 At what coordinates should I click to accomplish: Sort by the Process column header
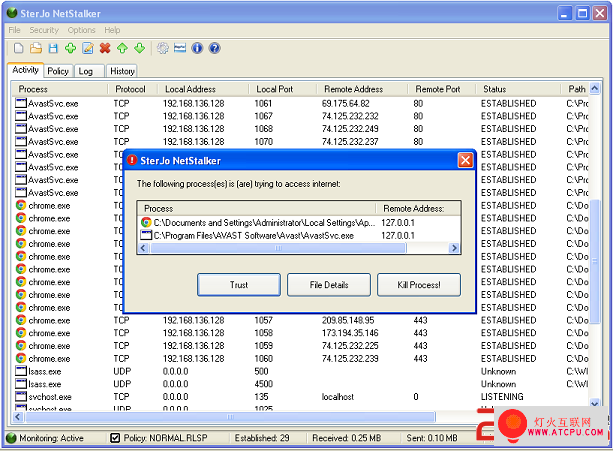59,89
